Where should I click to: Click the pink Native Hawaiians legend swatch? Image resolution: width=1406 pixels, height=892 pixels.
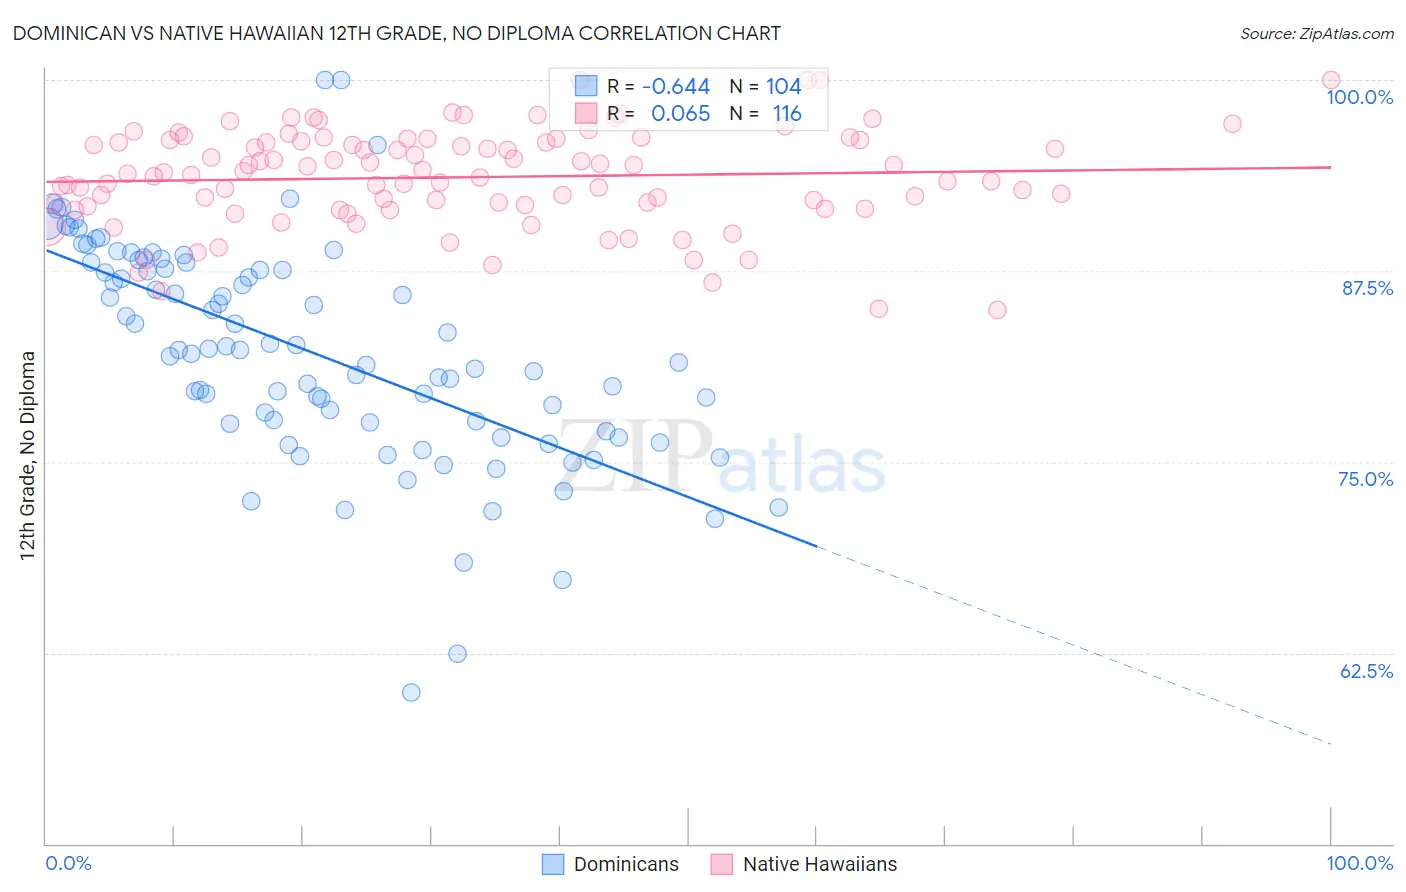(722, 864)
